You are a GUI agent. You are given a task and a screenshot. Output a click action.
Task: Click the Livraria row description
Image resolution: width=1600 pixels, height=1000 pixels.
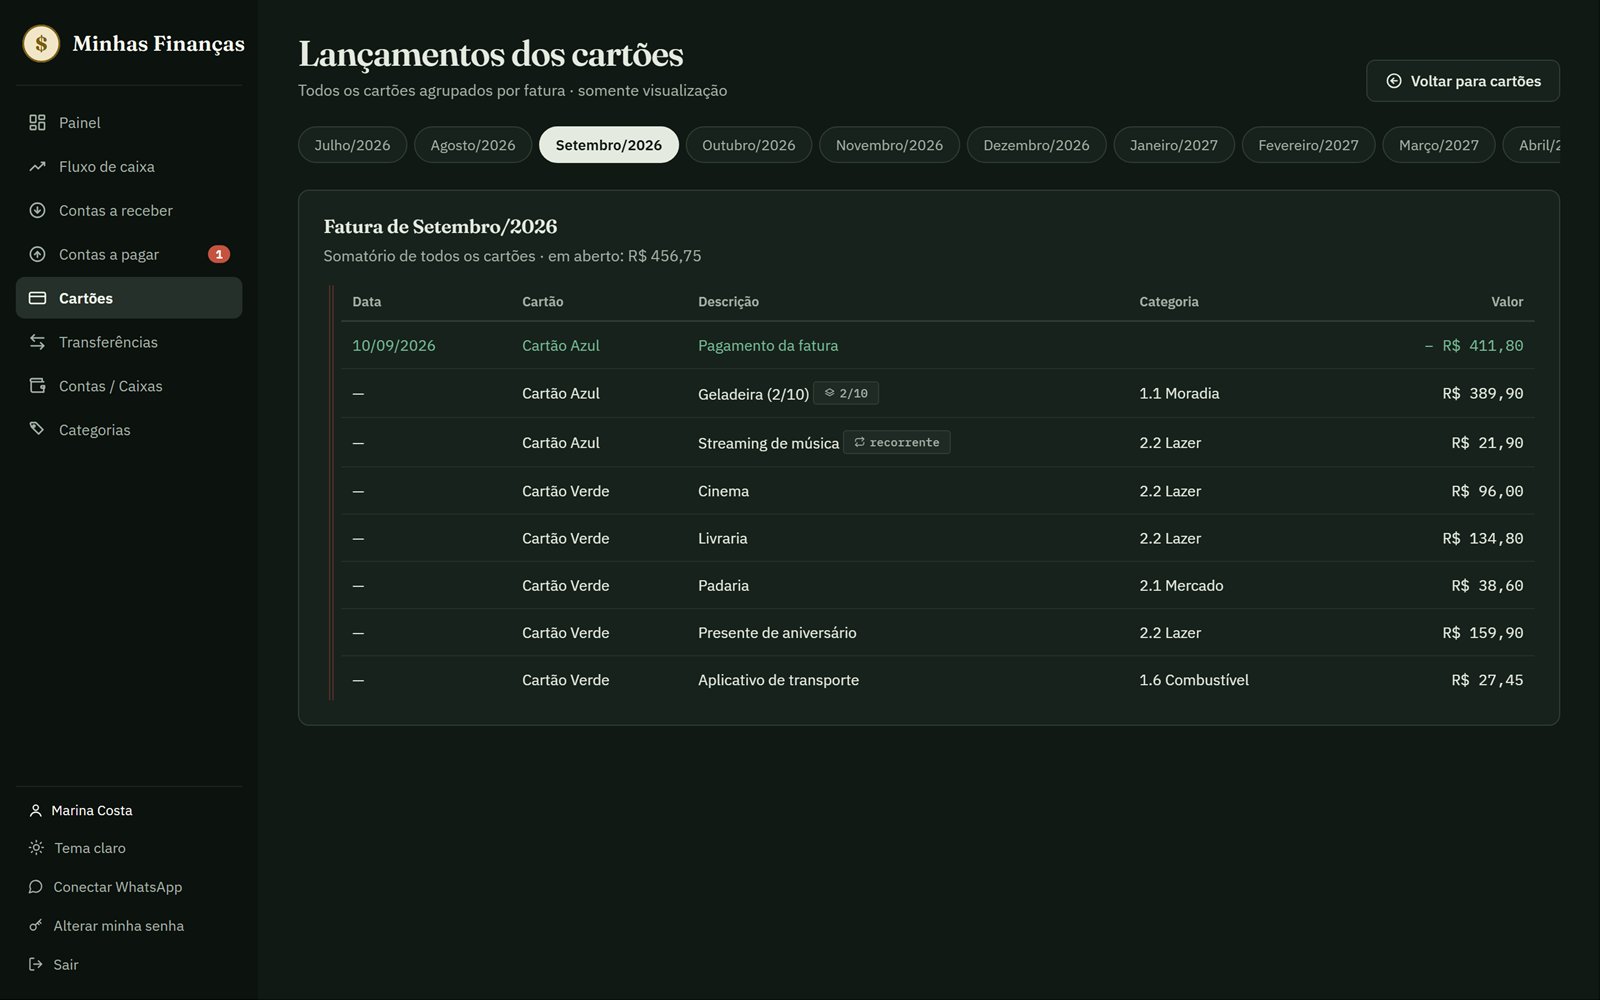[722, 538]
